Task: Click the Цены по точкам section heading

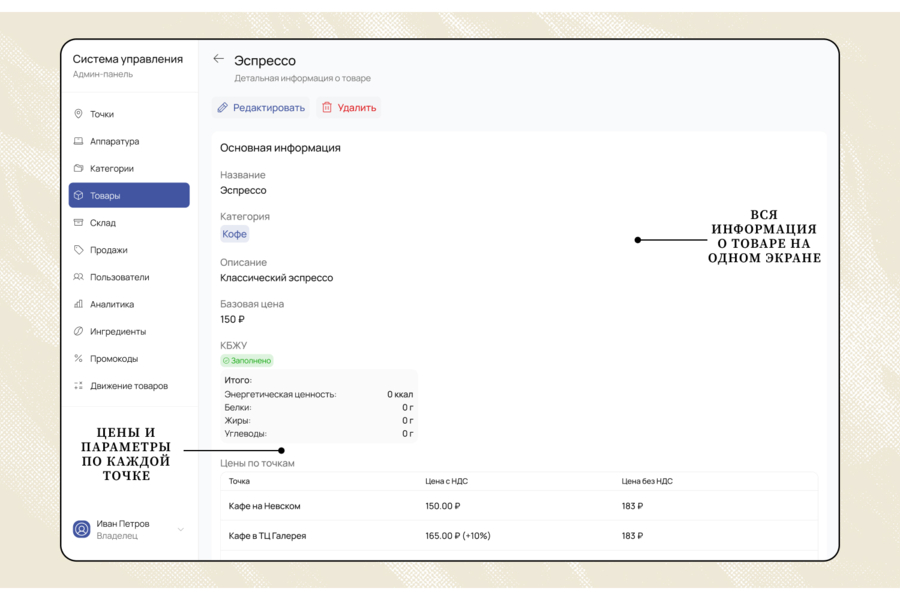Action: [x=257, y=463]
